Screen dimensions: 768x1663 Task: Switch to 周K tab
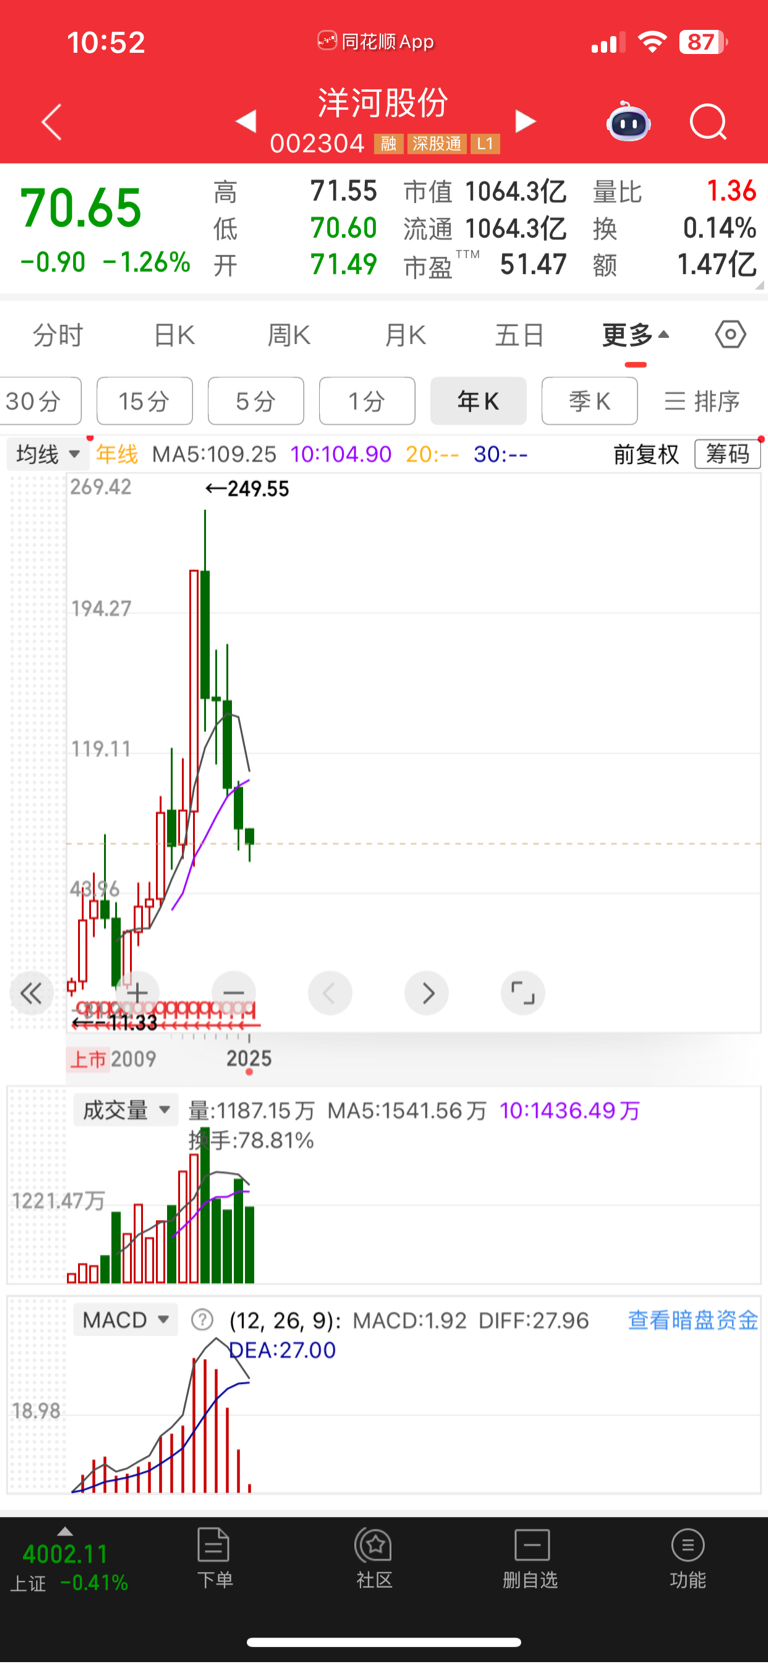pos(289,334)
